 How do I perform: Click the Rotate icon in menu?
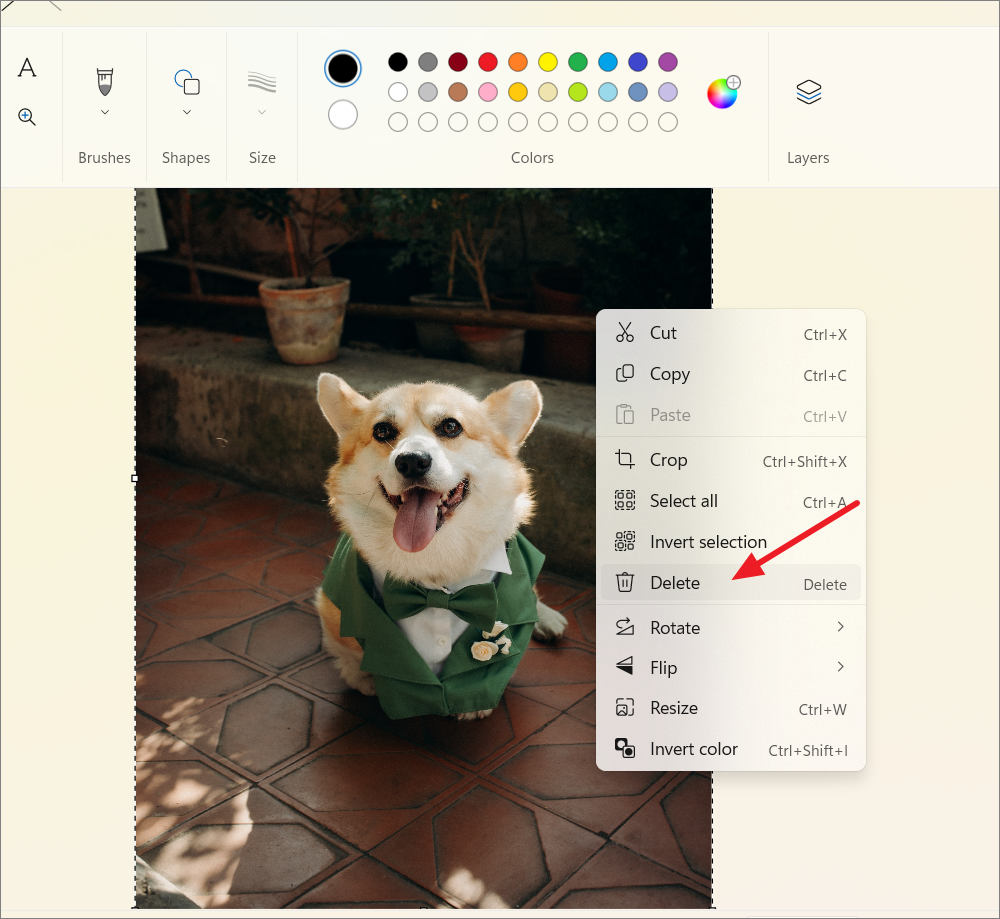pos(625,627)
